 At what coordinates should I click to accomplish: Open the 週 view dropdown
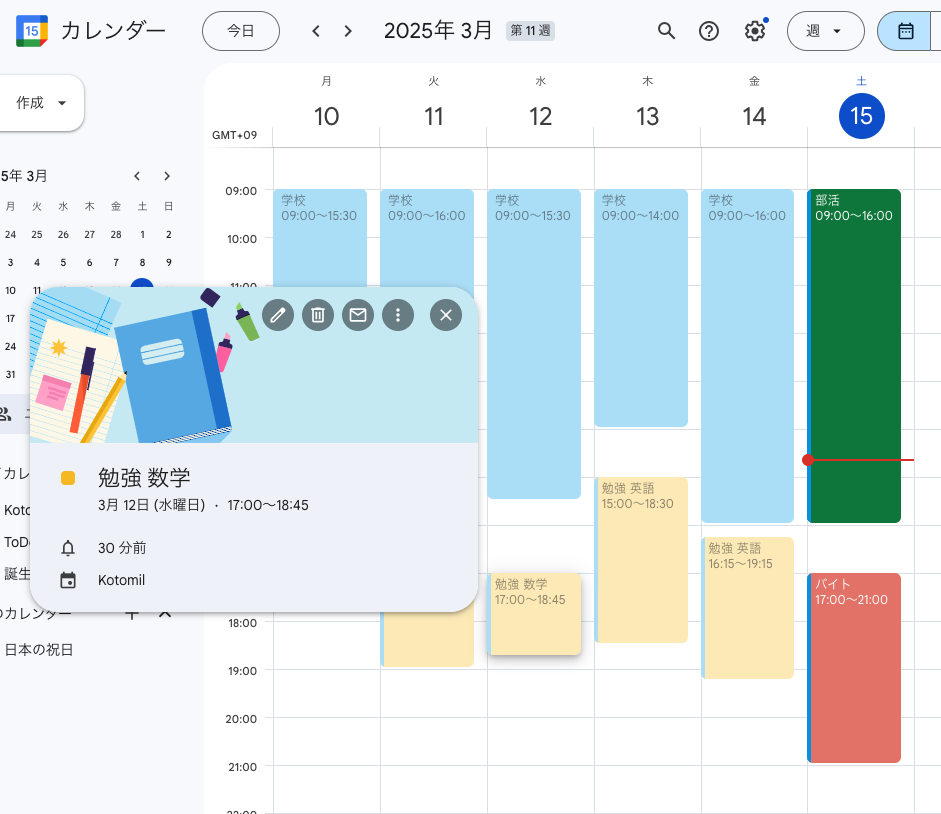(x=825, y=31)
